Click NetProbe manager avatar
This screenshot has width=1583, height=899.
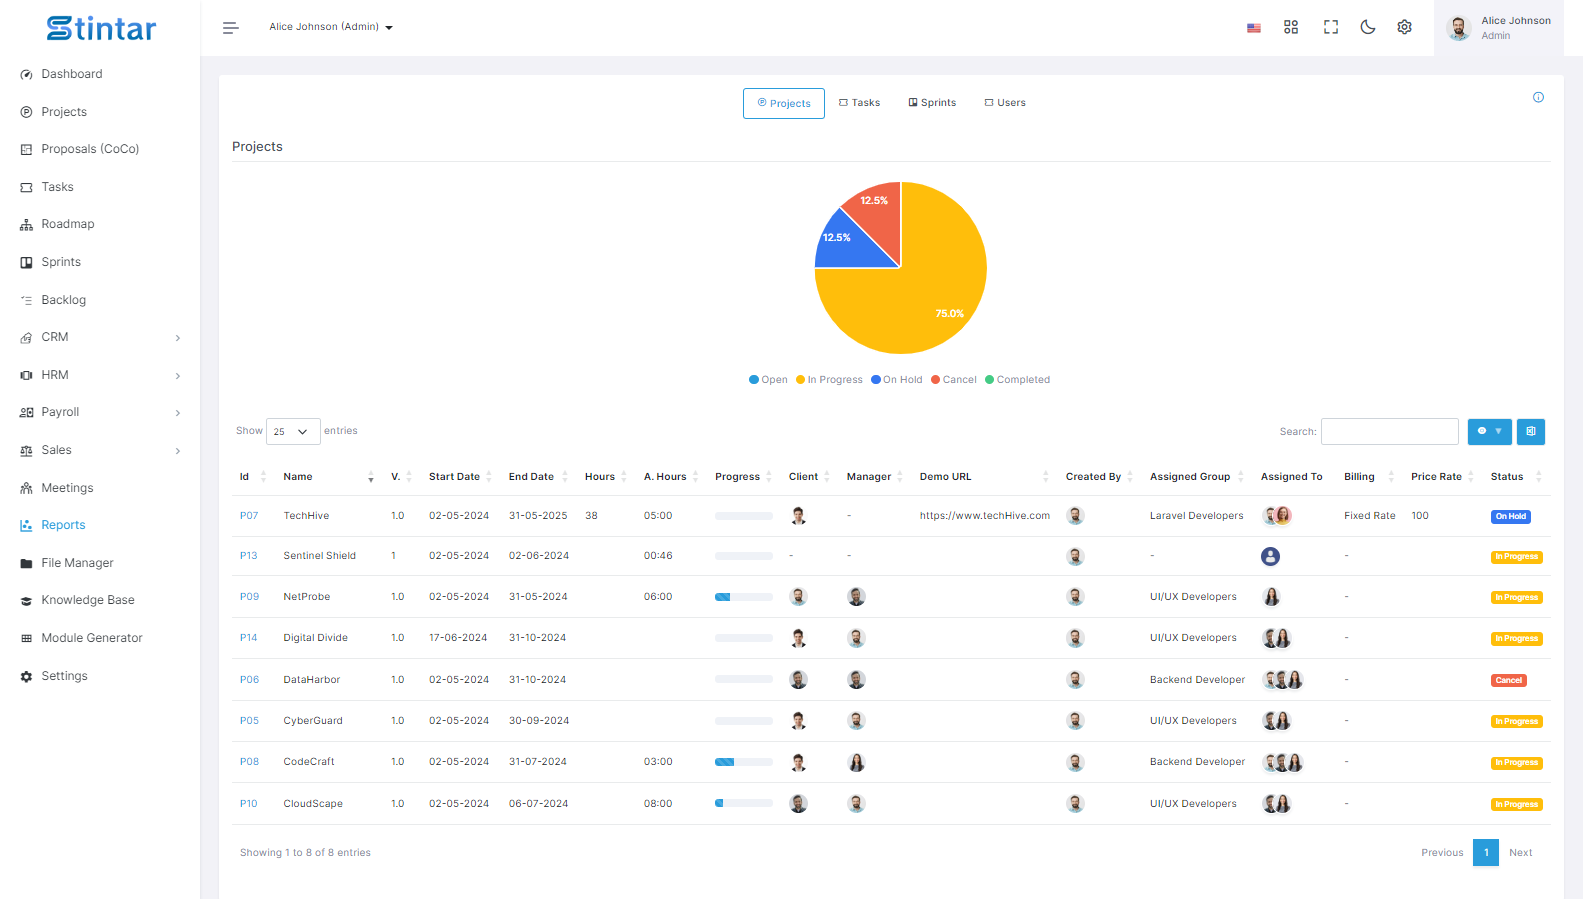tap(856, 597)
